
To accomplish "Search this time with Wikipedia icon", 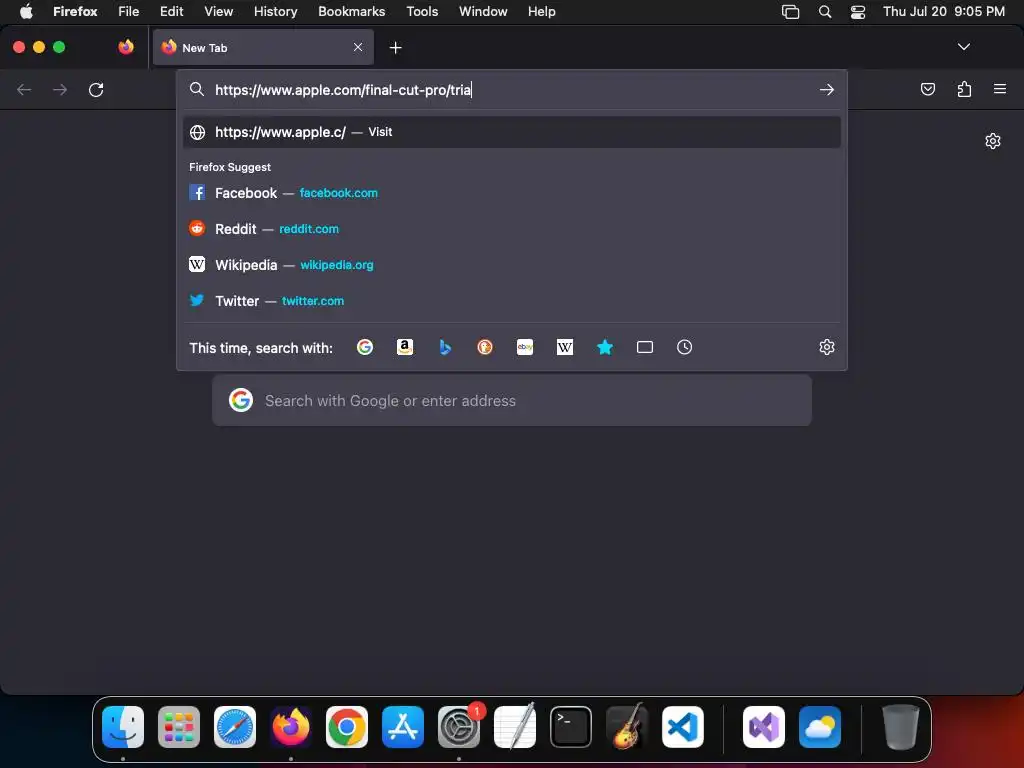I will tap(565, 347).
